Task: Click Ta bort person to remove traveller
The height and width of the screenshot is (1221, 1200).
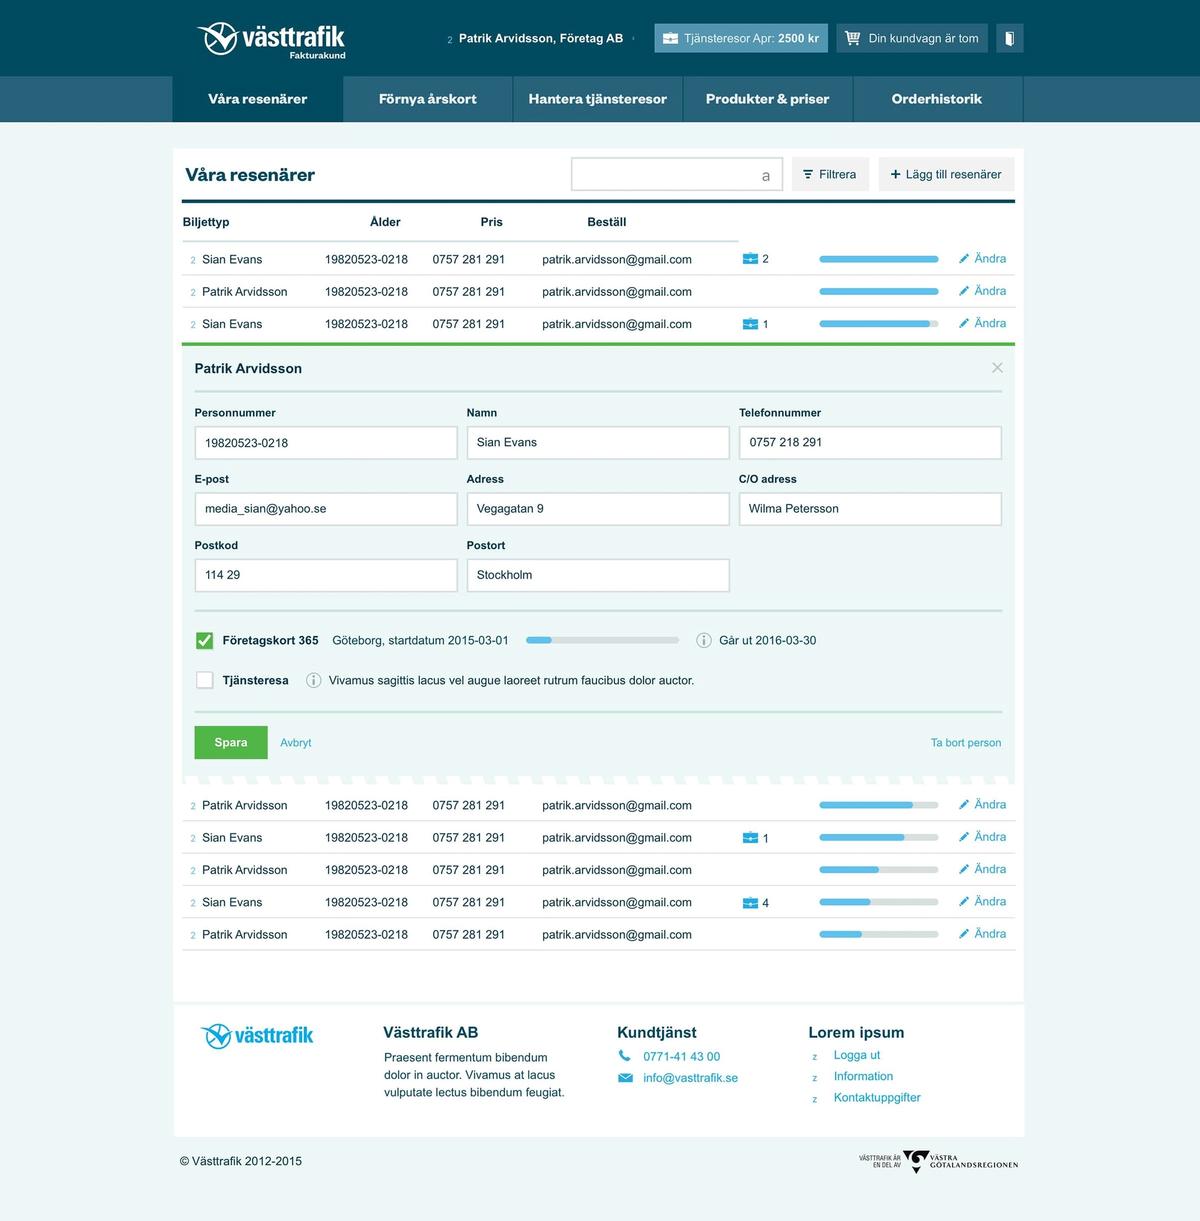Action: point(966,743)
